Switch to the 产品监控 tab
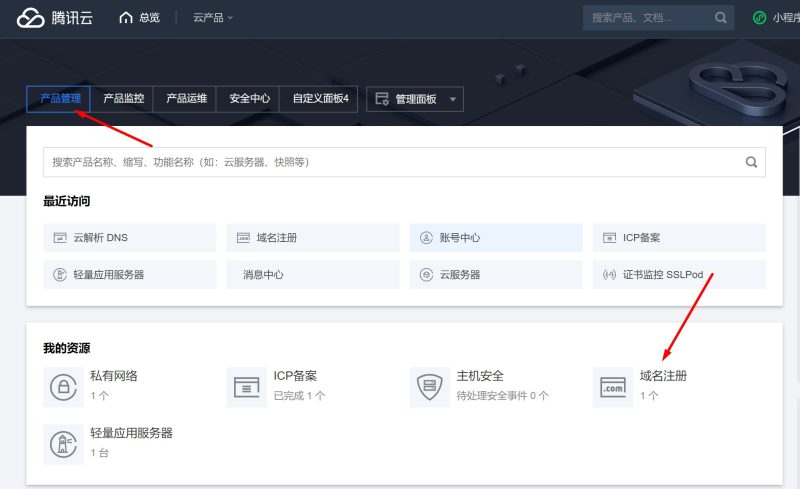This screenshot has width=800, height=489. coord(123,99)
